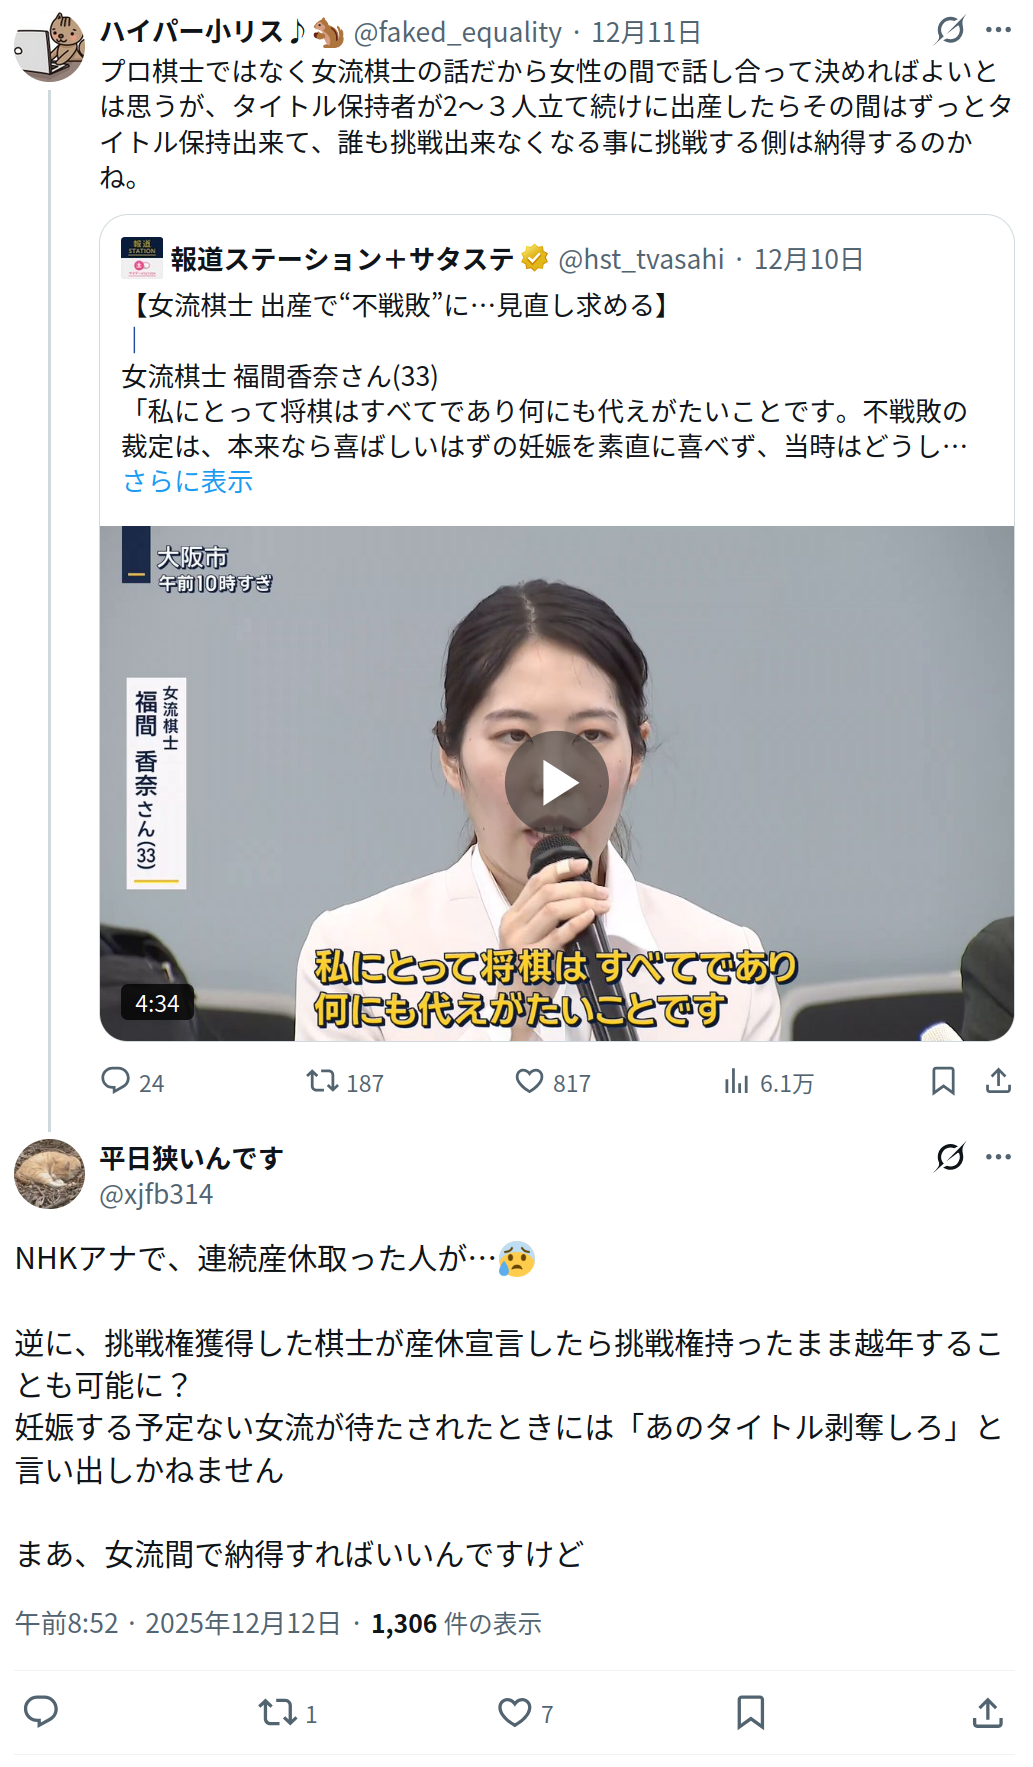View analytics showing 6.1万 views

(x=768, y=1082)
